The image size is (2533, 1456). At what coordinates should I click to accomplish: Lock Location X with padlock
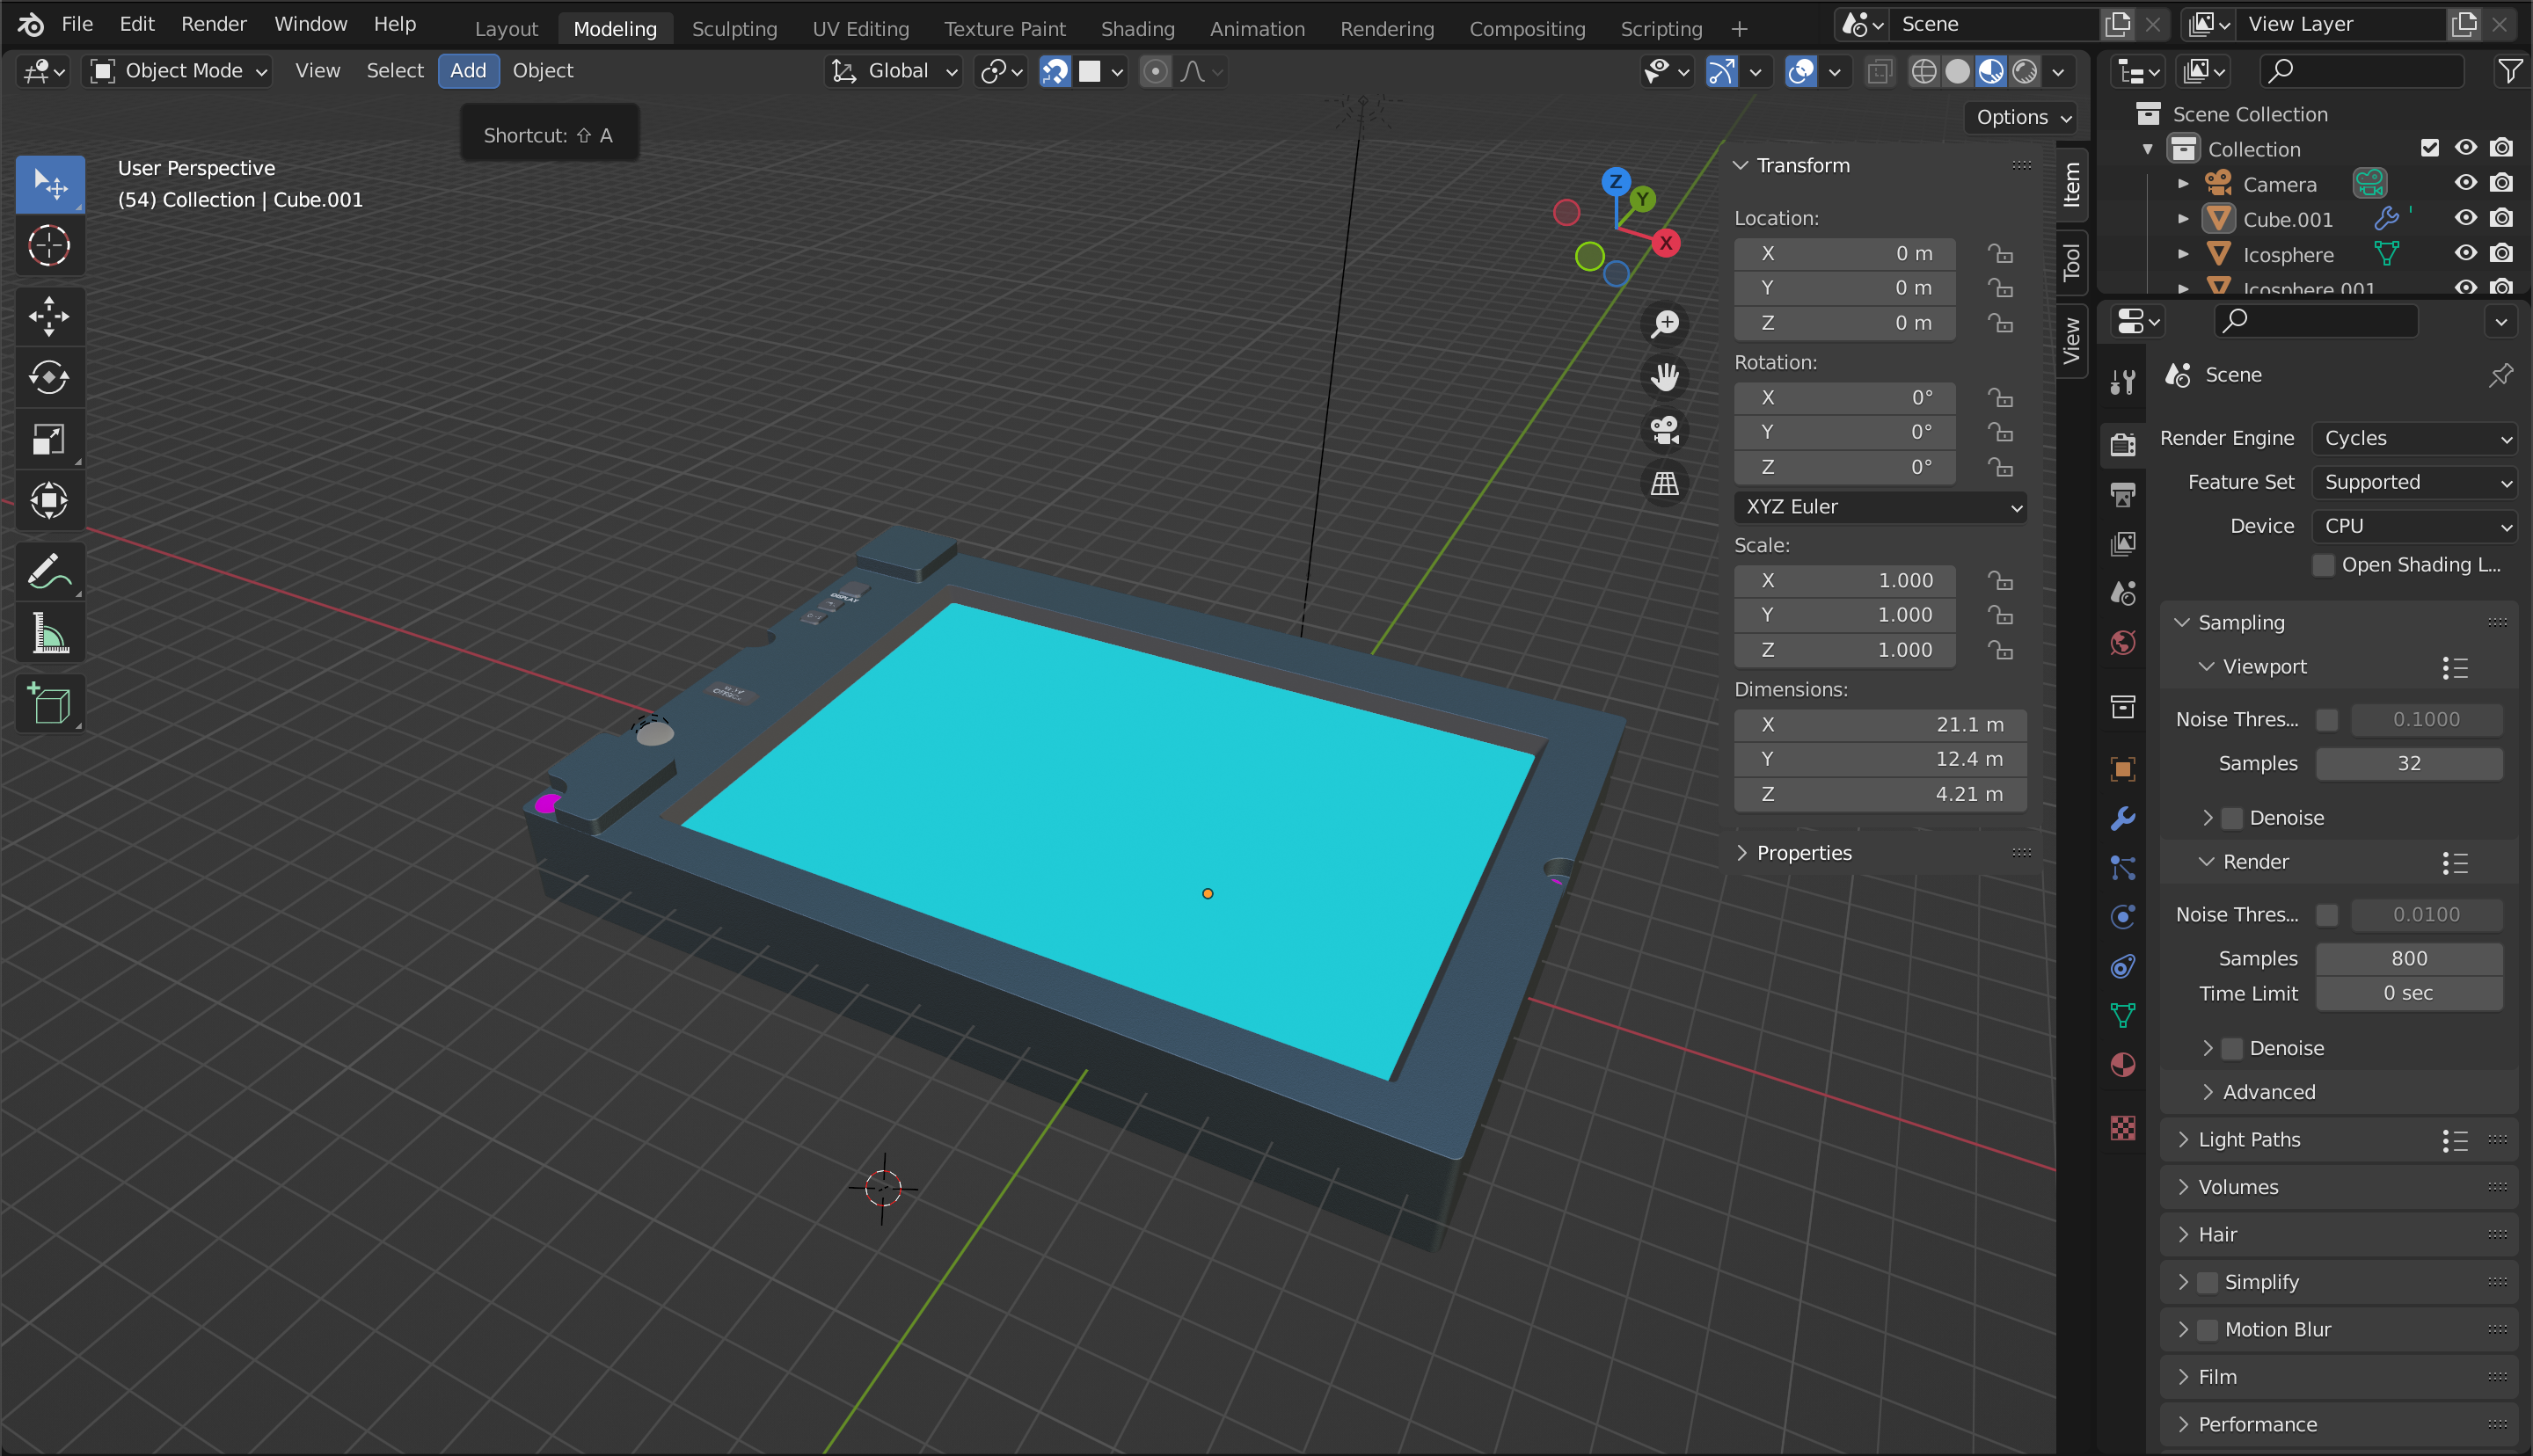pyautogui.click(x=1999, y=254)
